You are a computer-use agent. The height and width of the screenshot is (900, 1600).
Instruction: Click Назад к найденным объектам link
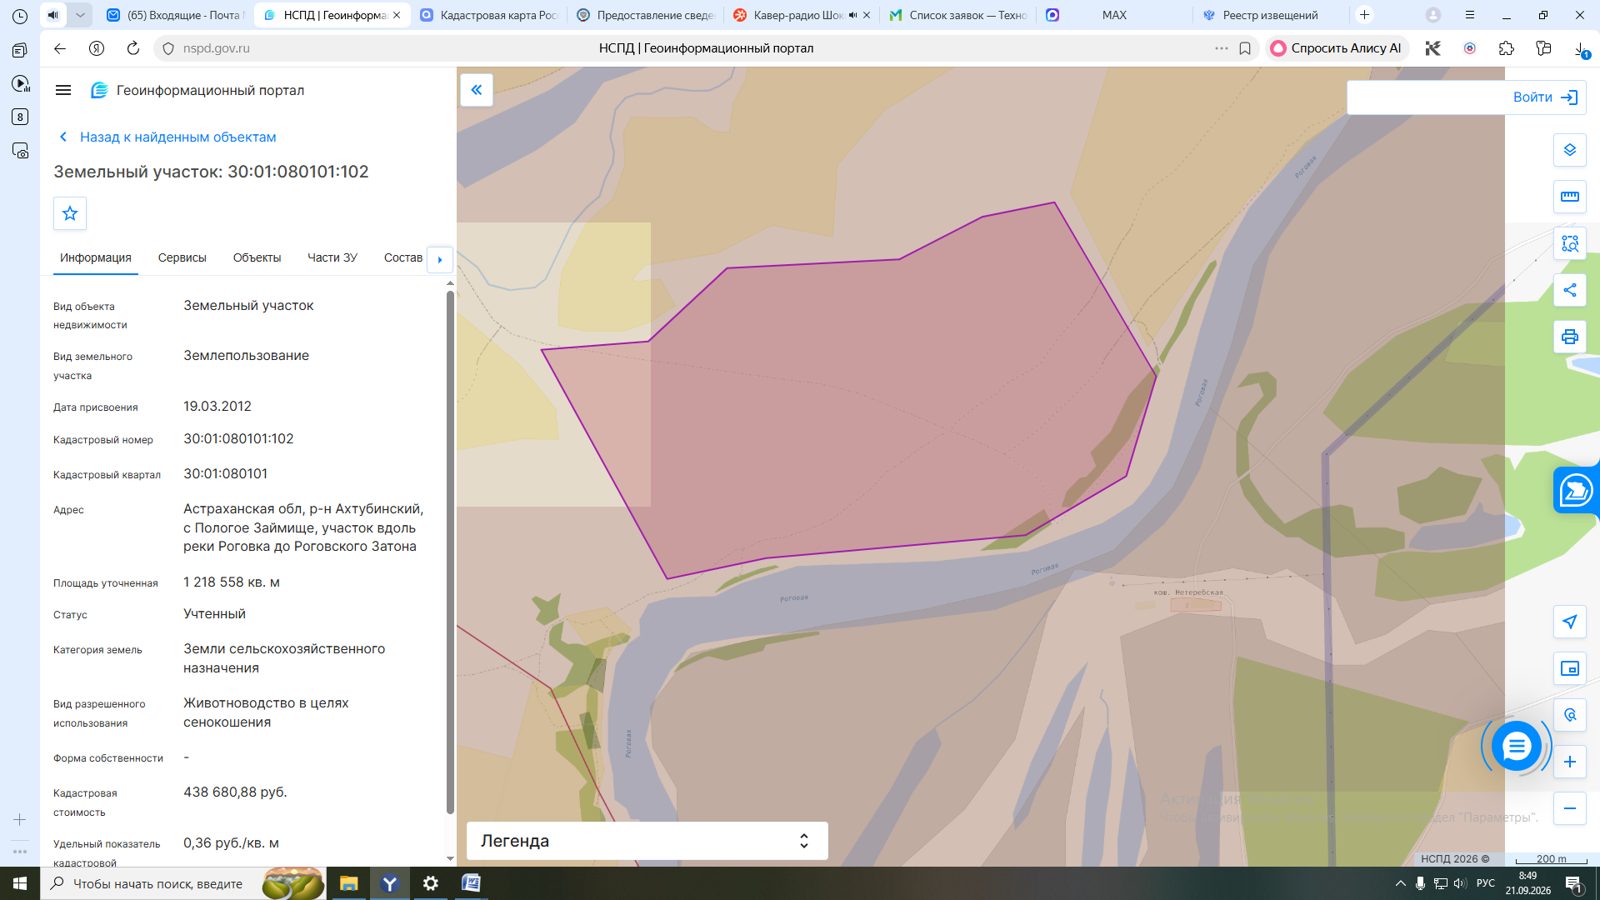(178, 137)
